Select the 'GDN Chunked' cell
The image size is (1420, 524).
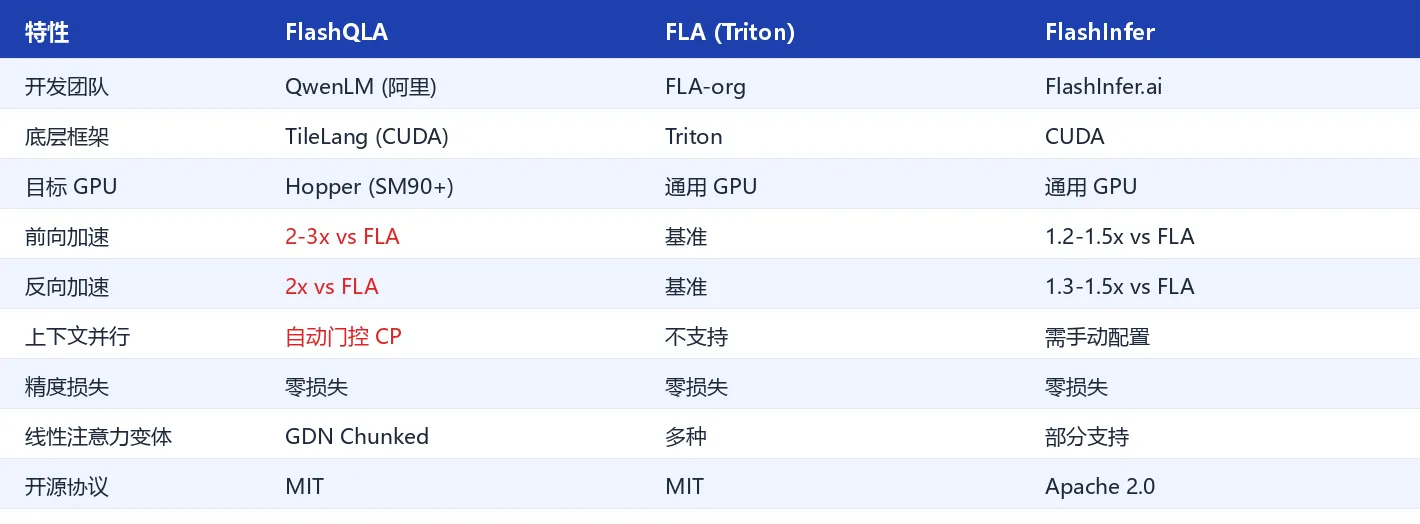pos(357,437)
